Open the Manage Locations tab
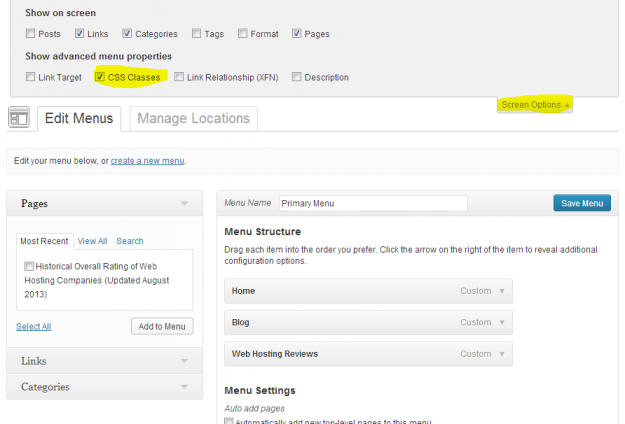The image size is (625, 424). (193, 119)
